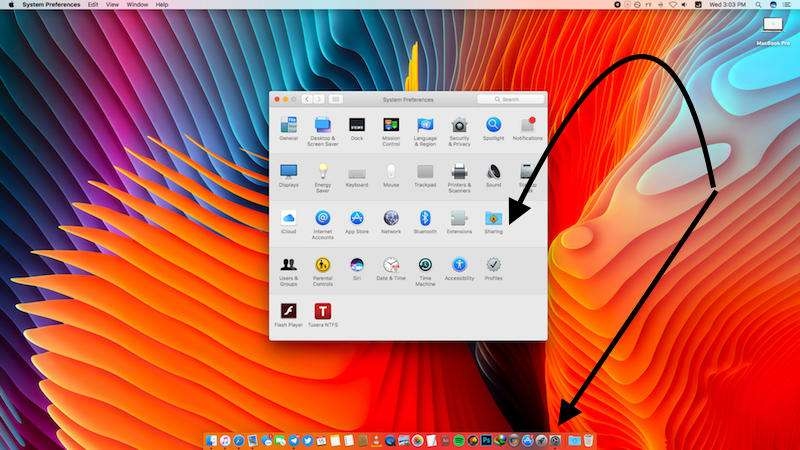Open the Network preference pane
This screenshot has height=450, width=800.
click(x=391, y=218)
